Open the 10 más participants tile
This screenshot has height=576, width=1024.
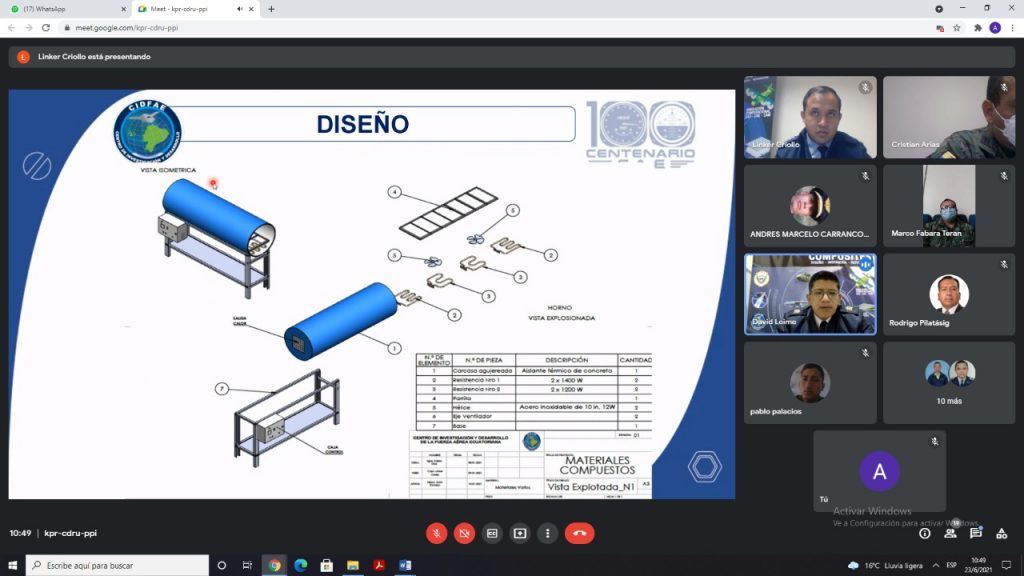coord(949,383)
